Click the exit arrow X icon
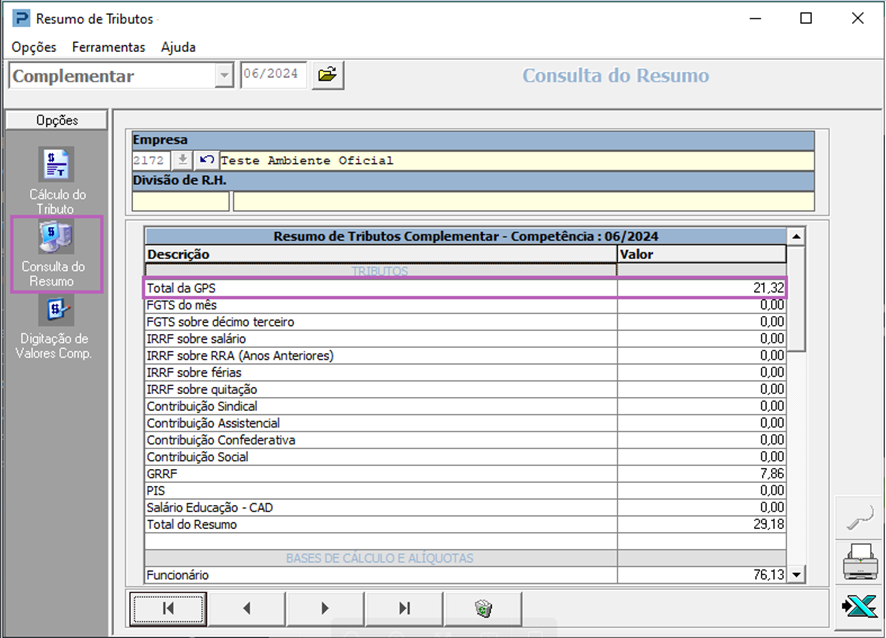This screenshot has height=638, width=886. [859, 606]
